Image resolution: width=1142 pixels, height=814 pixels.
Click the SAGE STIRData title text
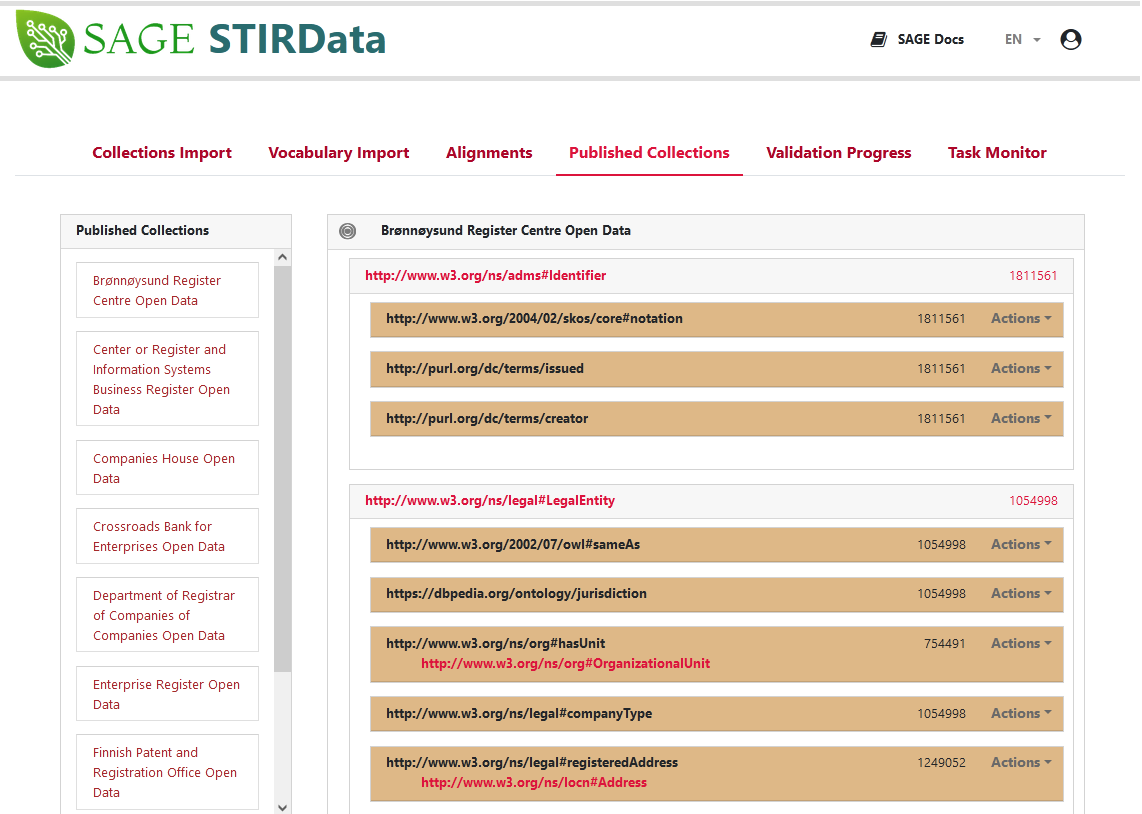(234, 39)
